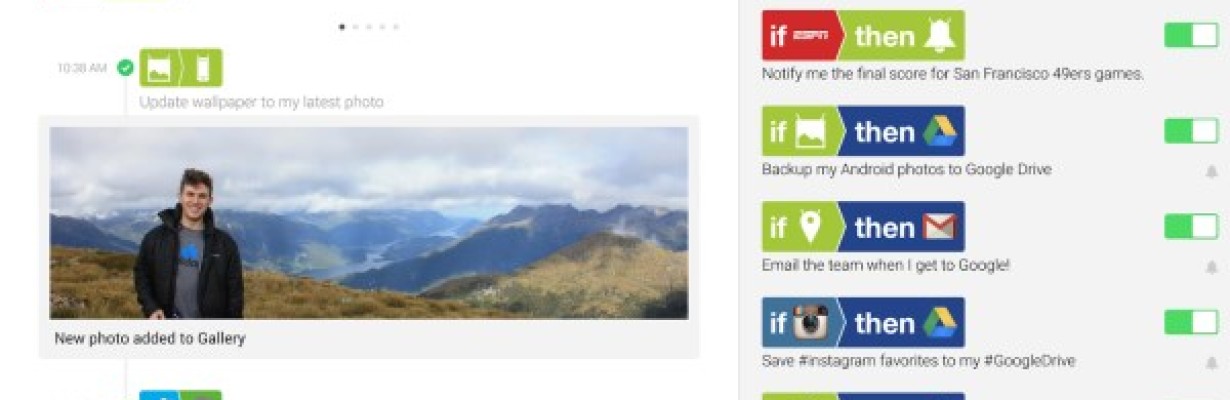Click small bell beside Backup Android photos recipe
This screenshot has width=1230, height=400.
point(1212,172)
